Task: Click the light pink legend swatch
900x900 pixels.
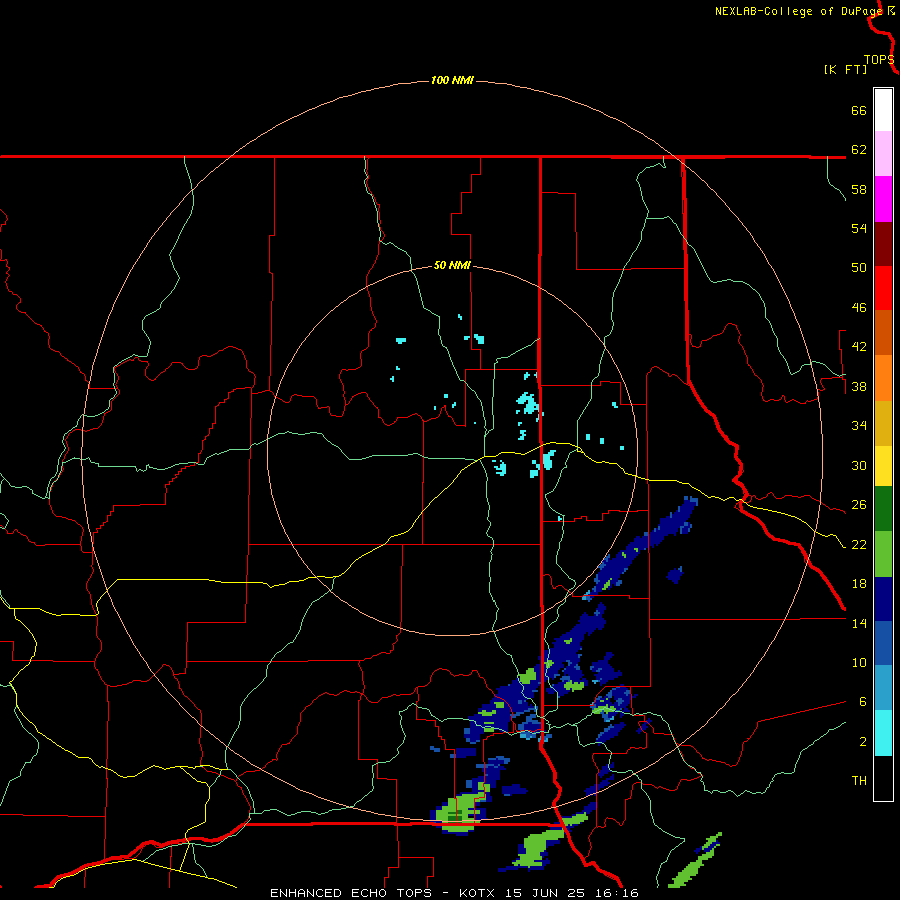Action: coord(883,153)
